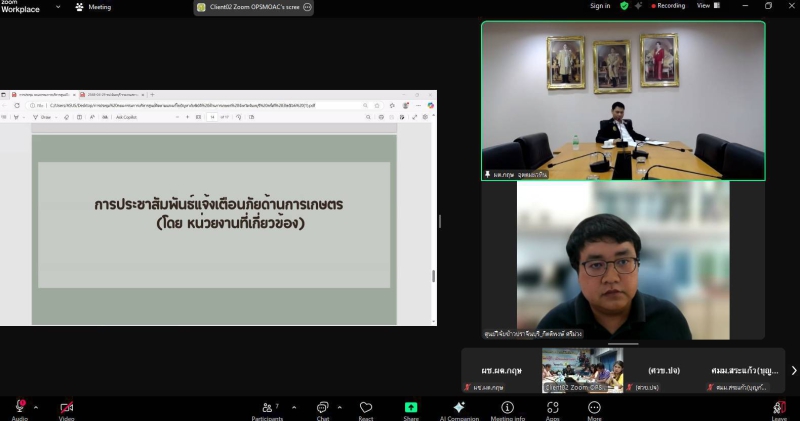The image size is (800, 421).
Task: Search within the PDF document
Action: [x=368, y=117]
